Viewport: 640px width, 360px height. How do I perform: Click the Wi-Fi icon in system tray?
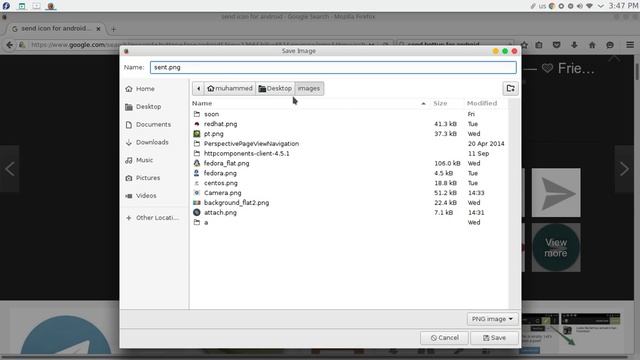tap(589, 6)
